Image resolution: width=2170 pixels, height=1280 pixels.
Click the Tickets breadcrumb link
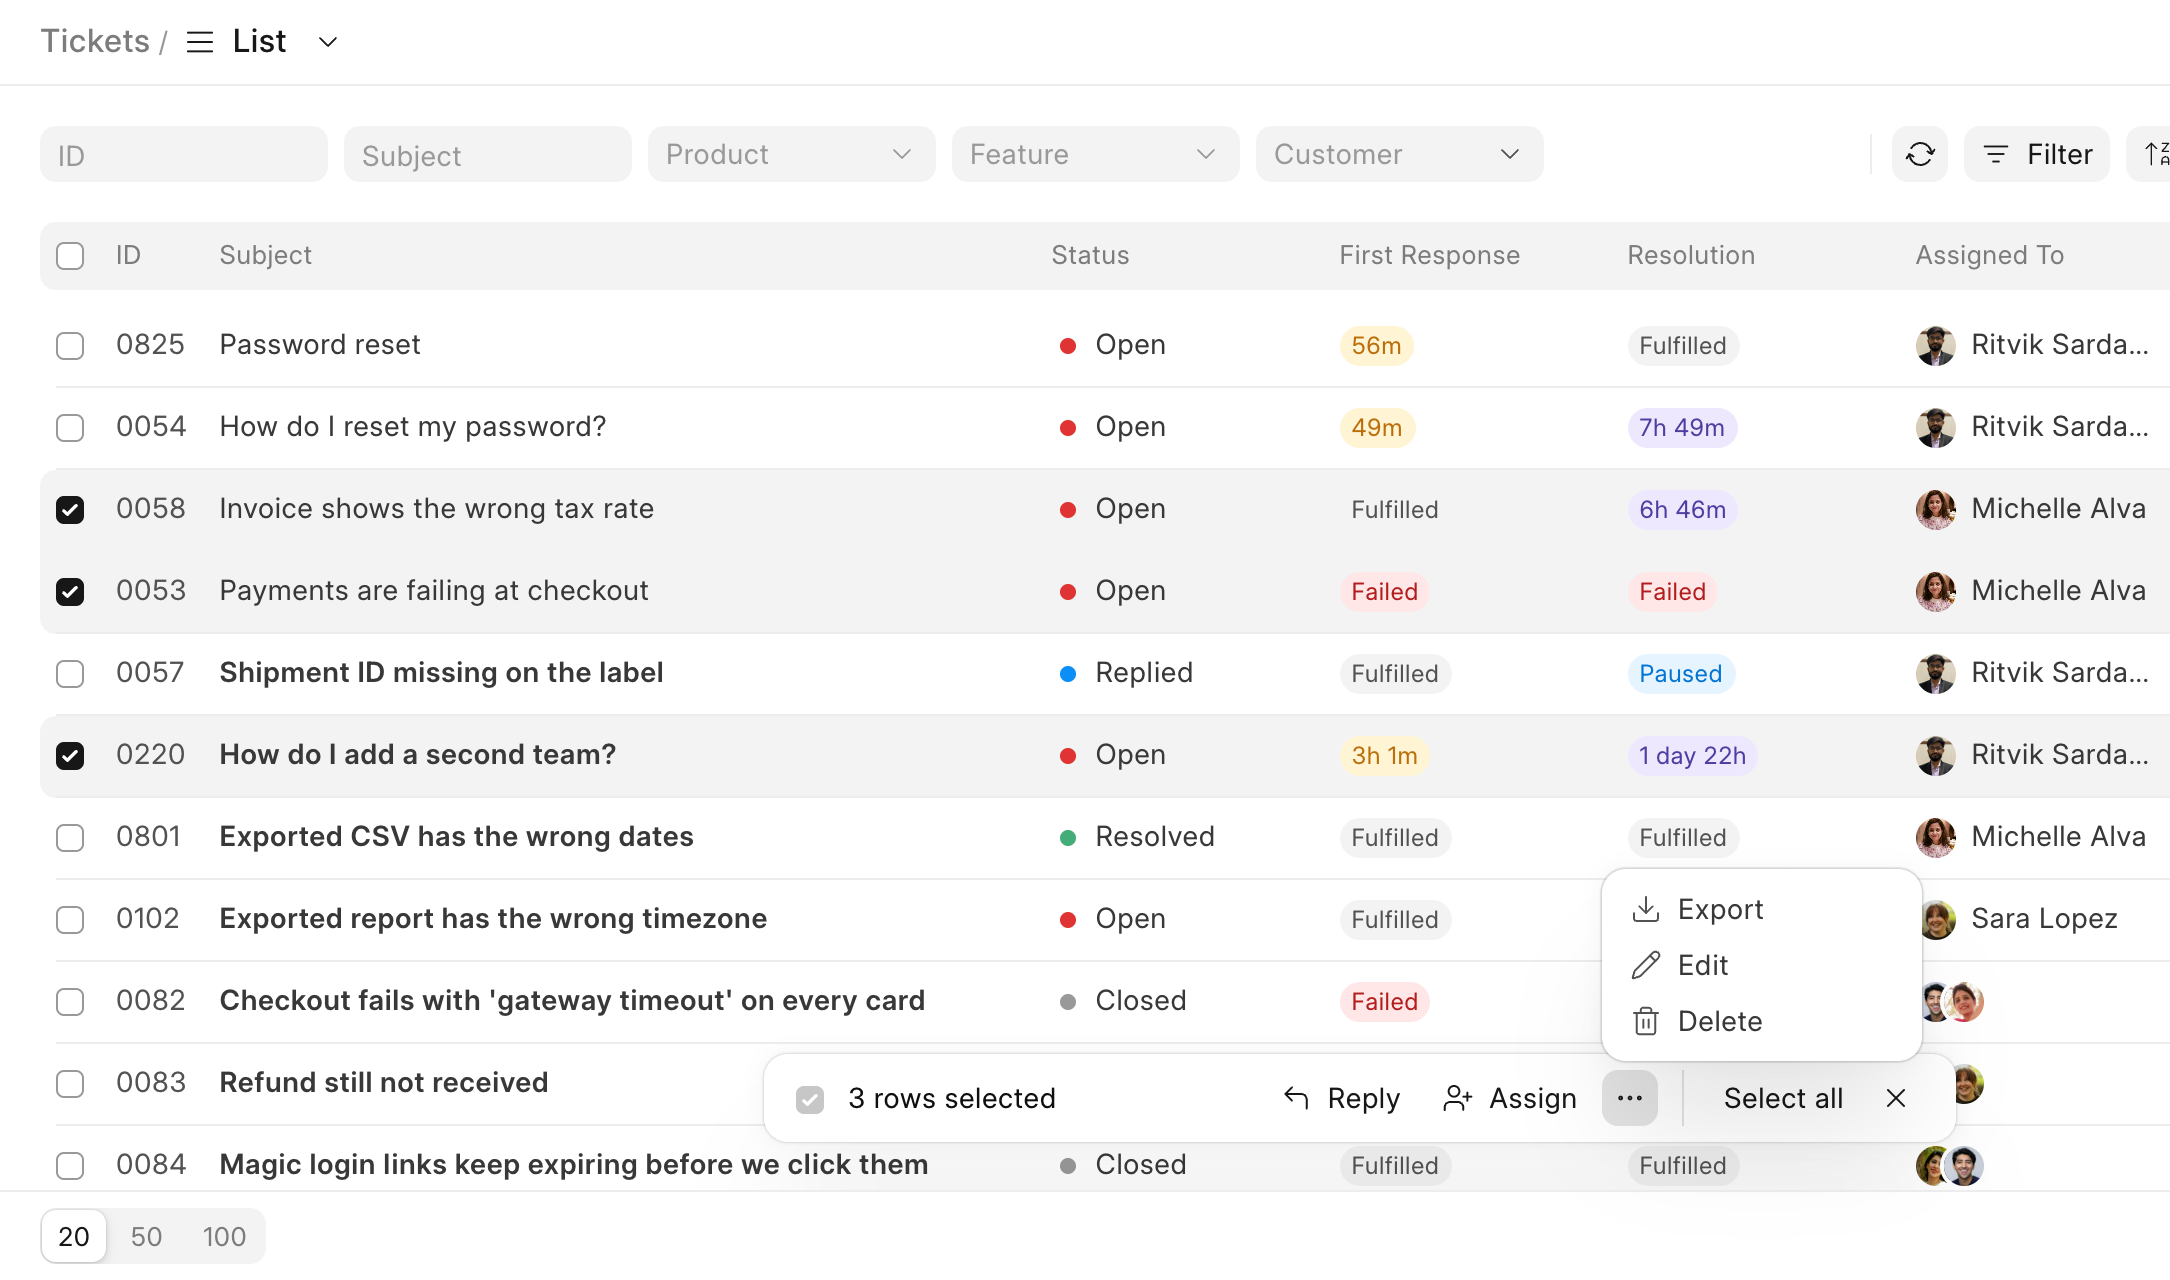pos(95,41)
